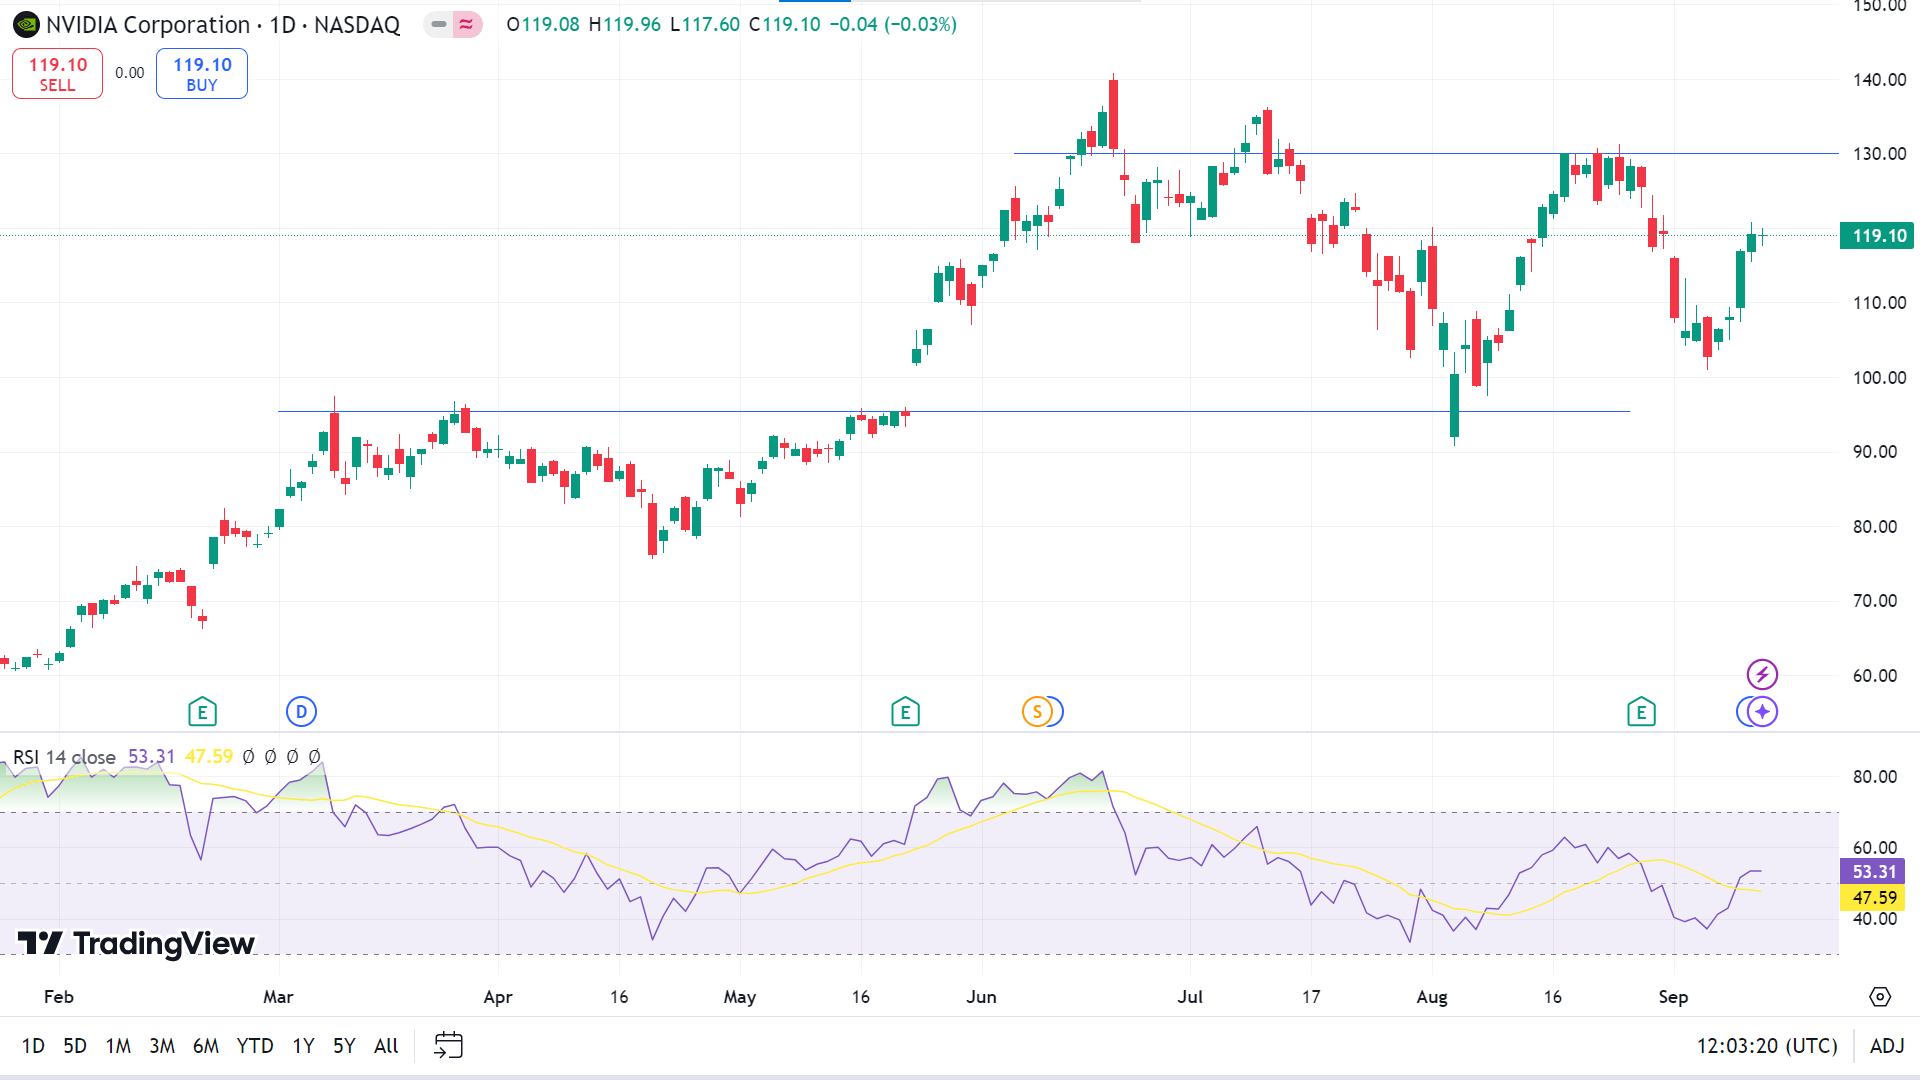The width and height of the screenshot is (1920, 1080).
Task: Click the C119.10 close value
Action: pyautogui.click(x=785, y=24)
